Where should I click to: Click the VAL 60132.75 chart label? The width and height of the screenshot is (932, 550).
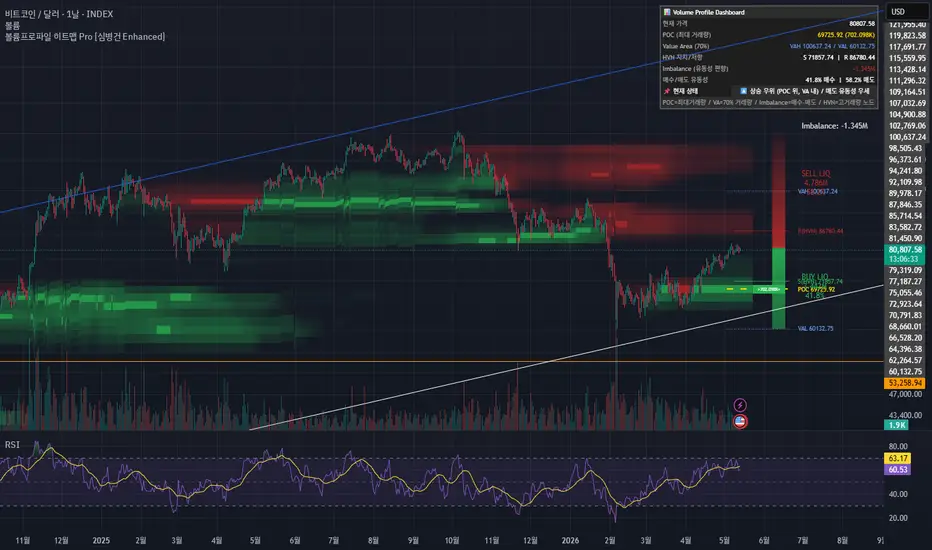click(816, 328)
